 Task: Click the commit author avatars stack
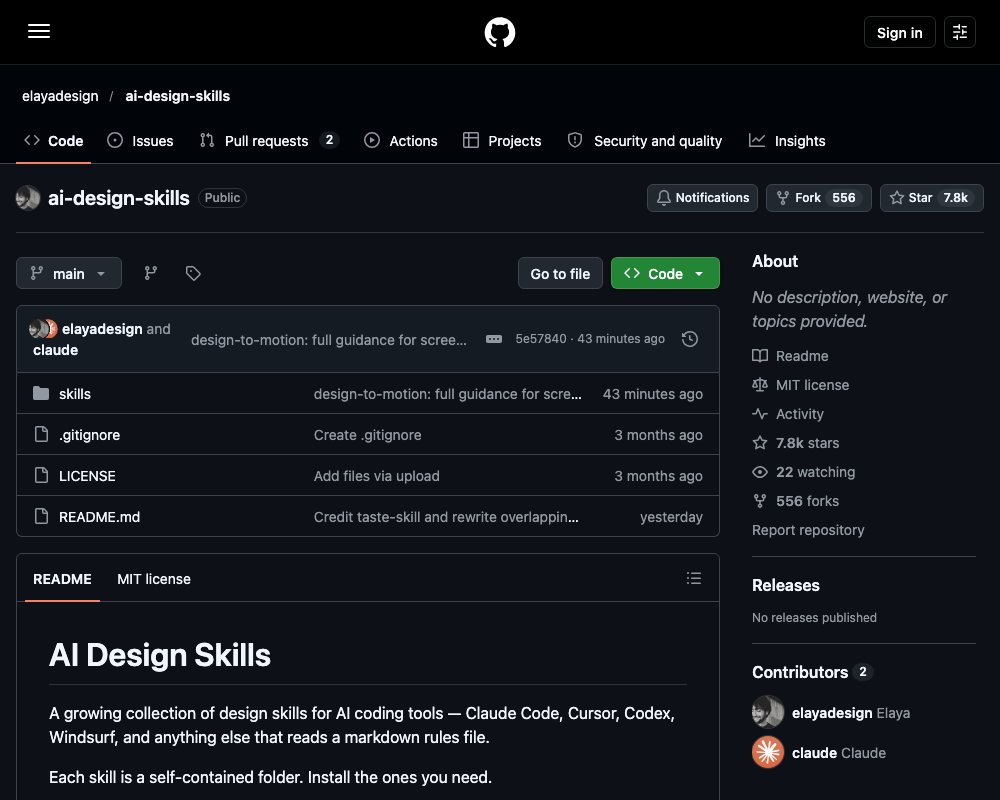[43, 329]
